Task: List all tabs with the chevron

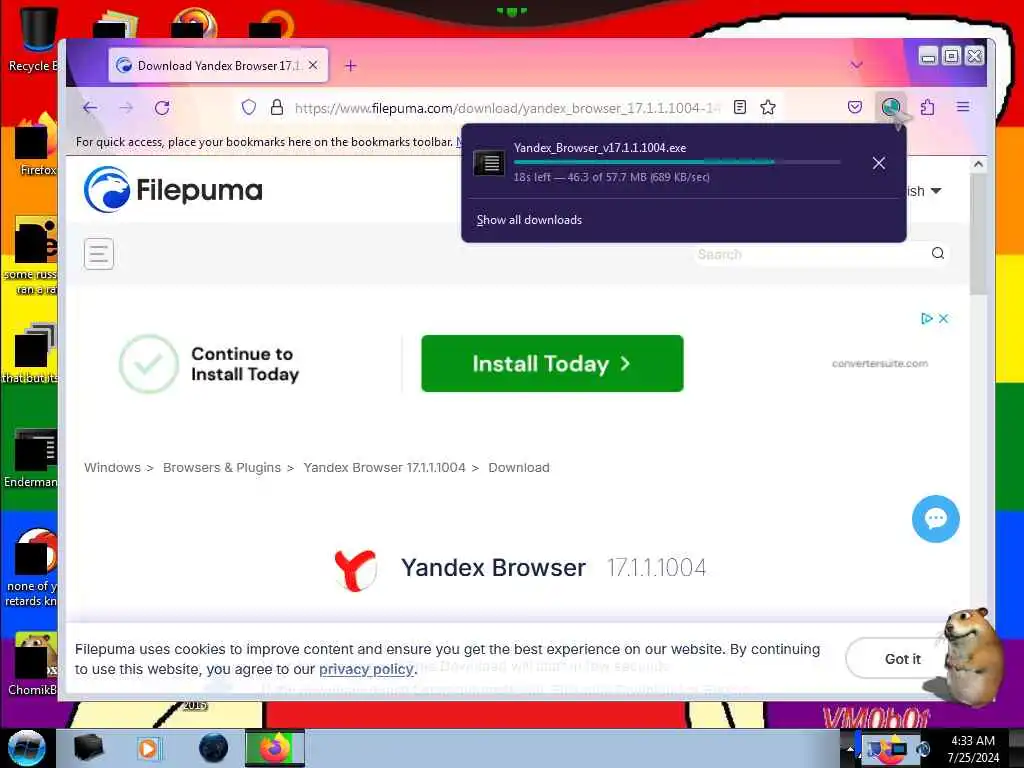Action: pos(856,65)
